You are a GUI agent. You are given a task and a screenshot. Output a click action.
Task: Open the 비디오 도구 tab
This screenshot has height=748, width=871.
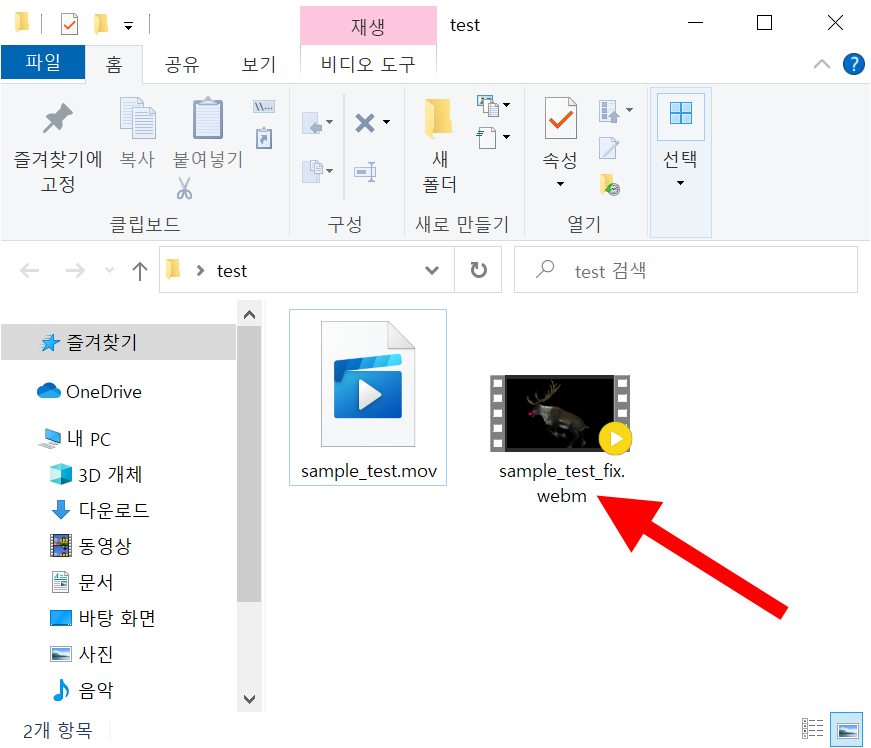tap(368, 64)
